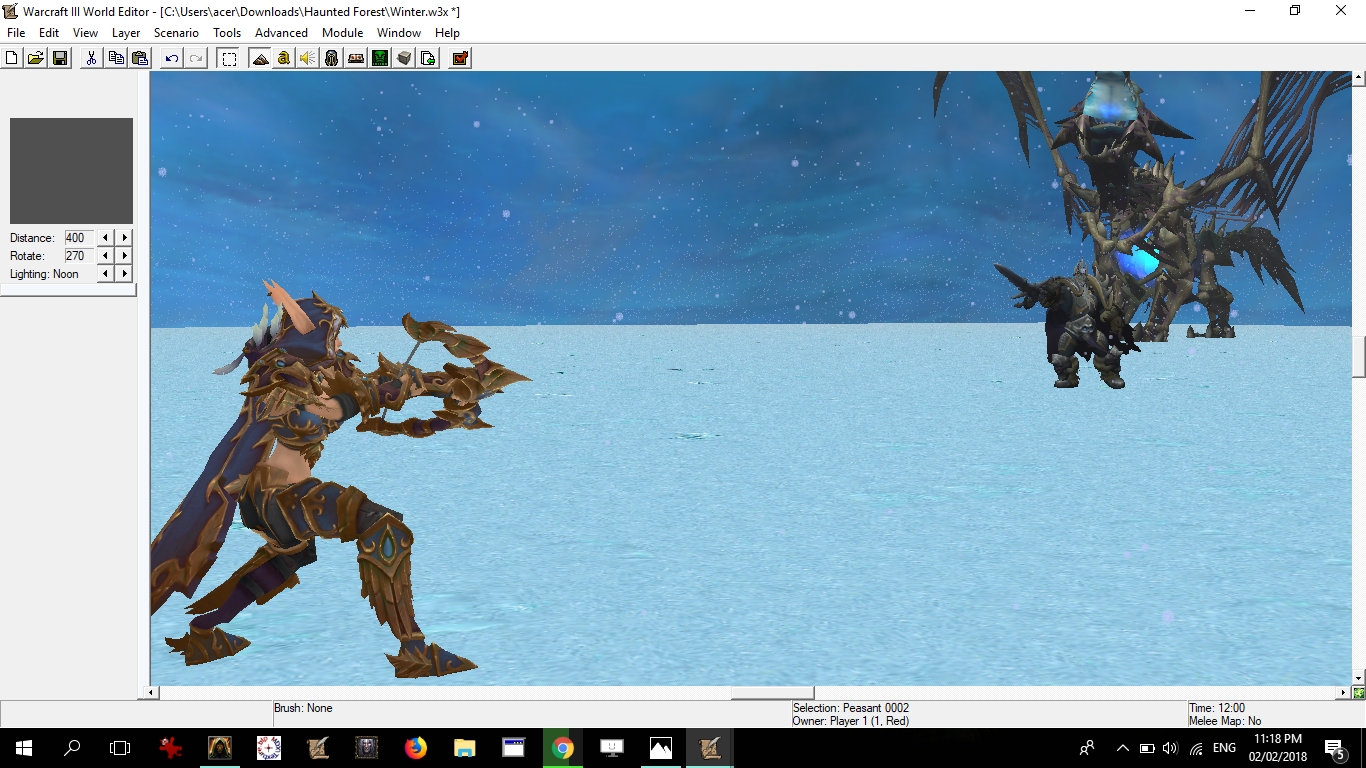The height and width of the screenshot is (768, 1366).
Task: Decrease Distance with its left arrow
Action: (x=106, y=238)
